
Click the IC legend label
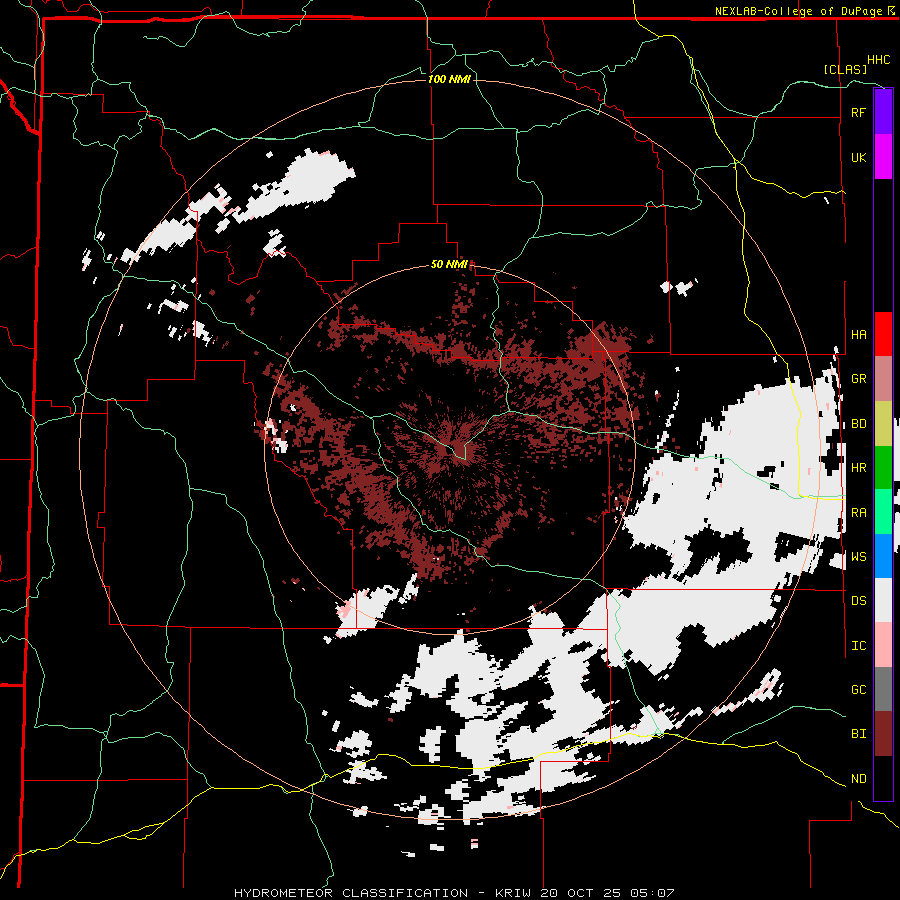858,646
